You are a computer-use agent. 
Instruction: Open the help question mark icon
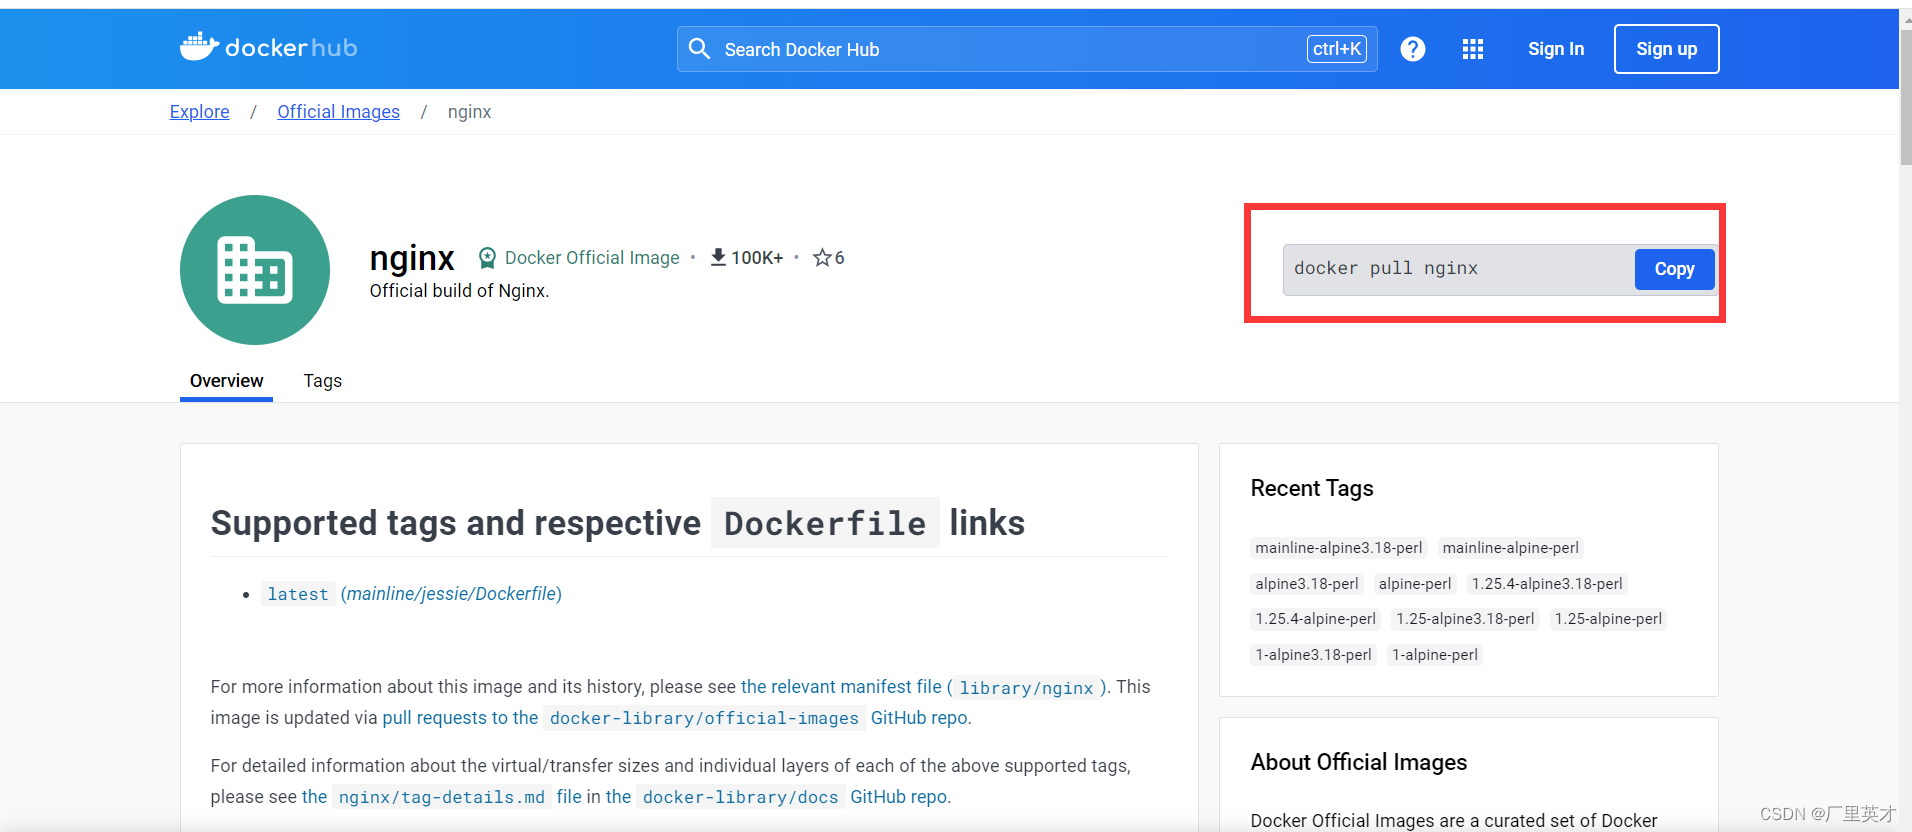pos(1412,49)
